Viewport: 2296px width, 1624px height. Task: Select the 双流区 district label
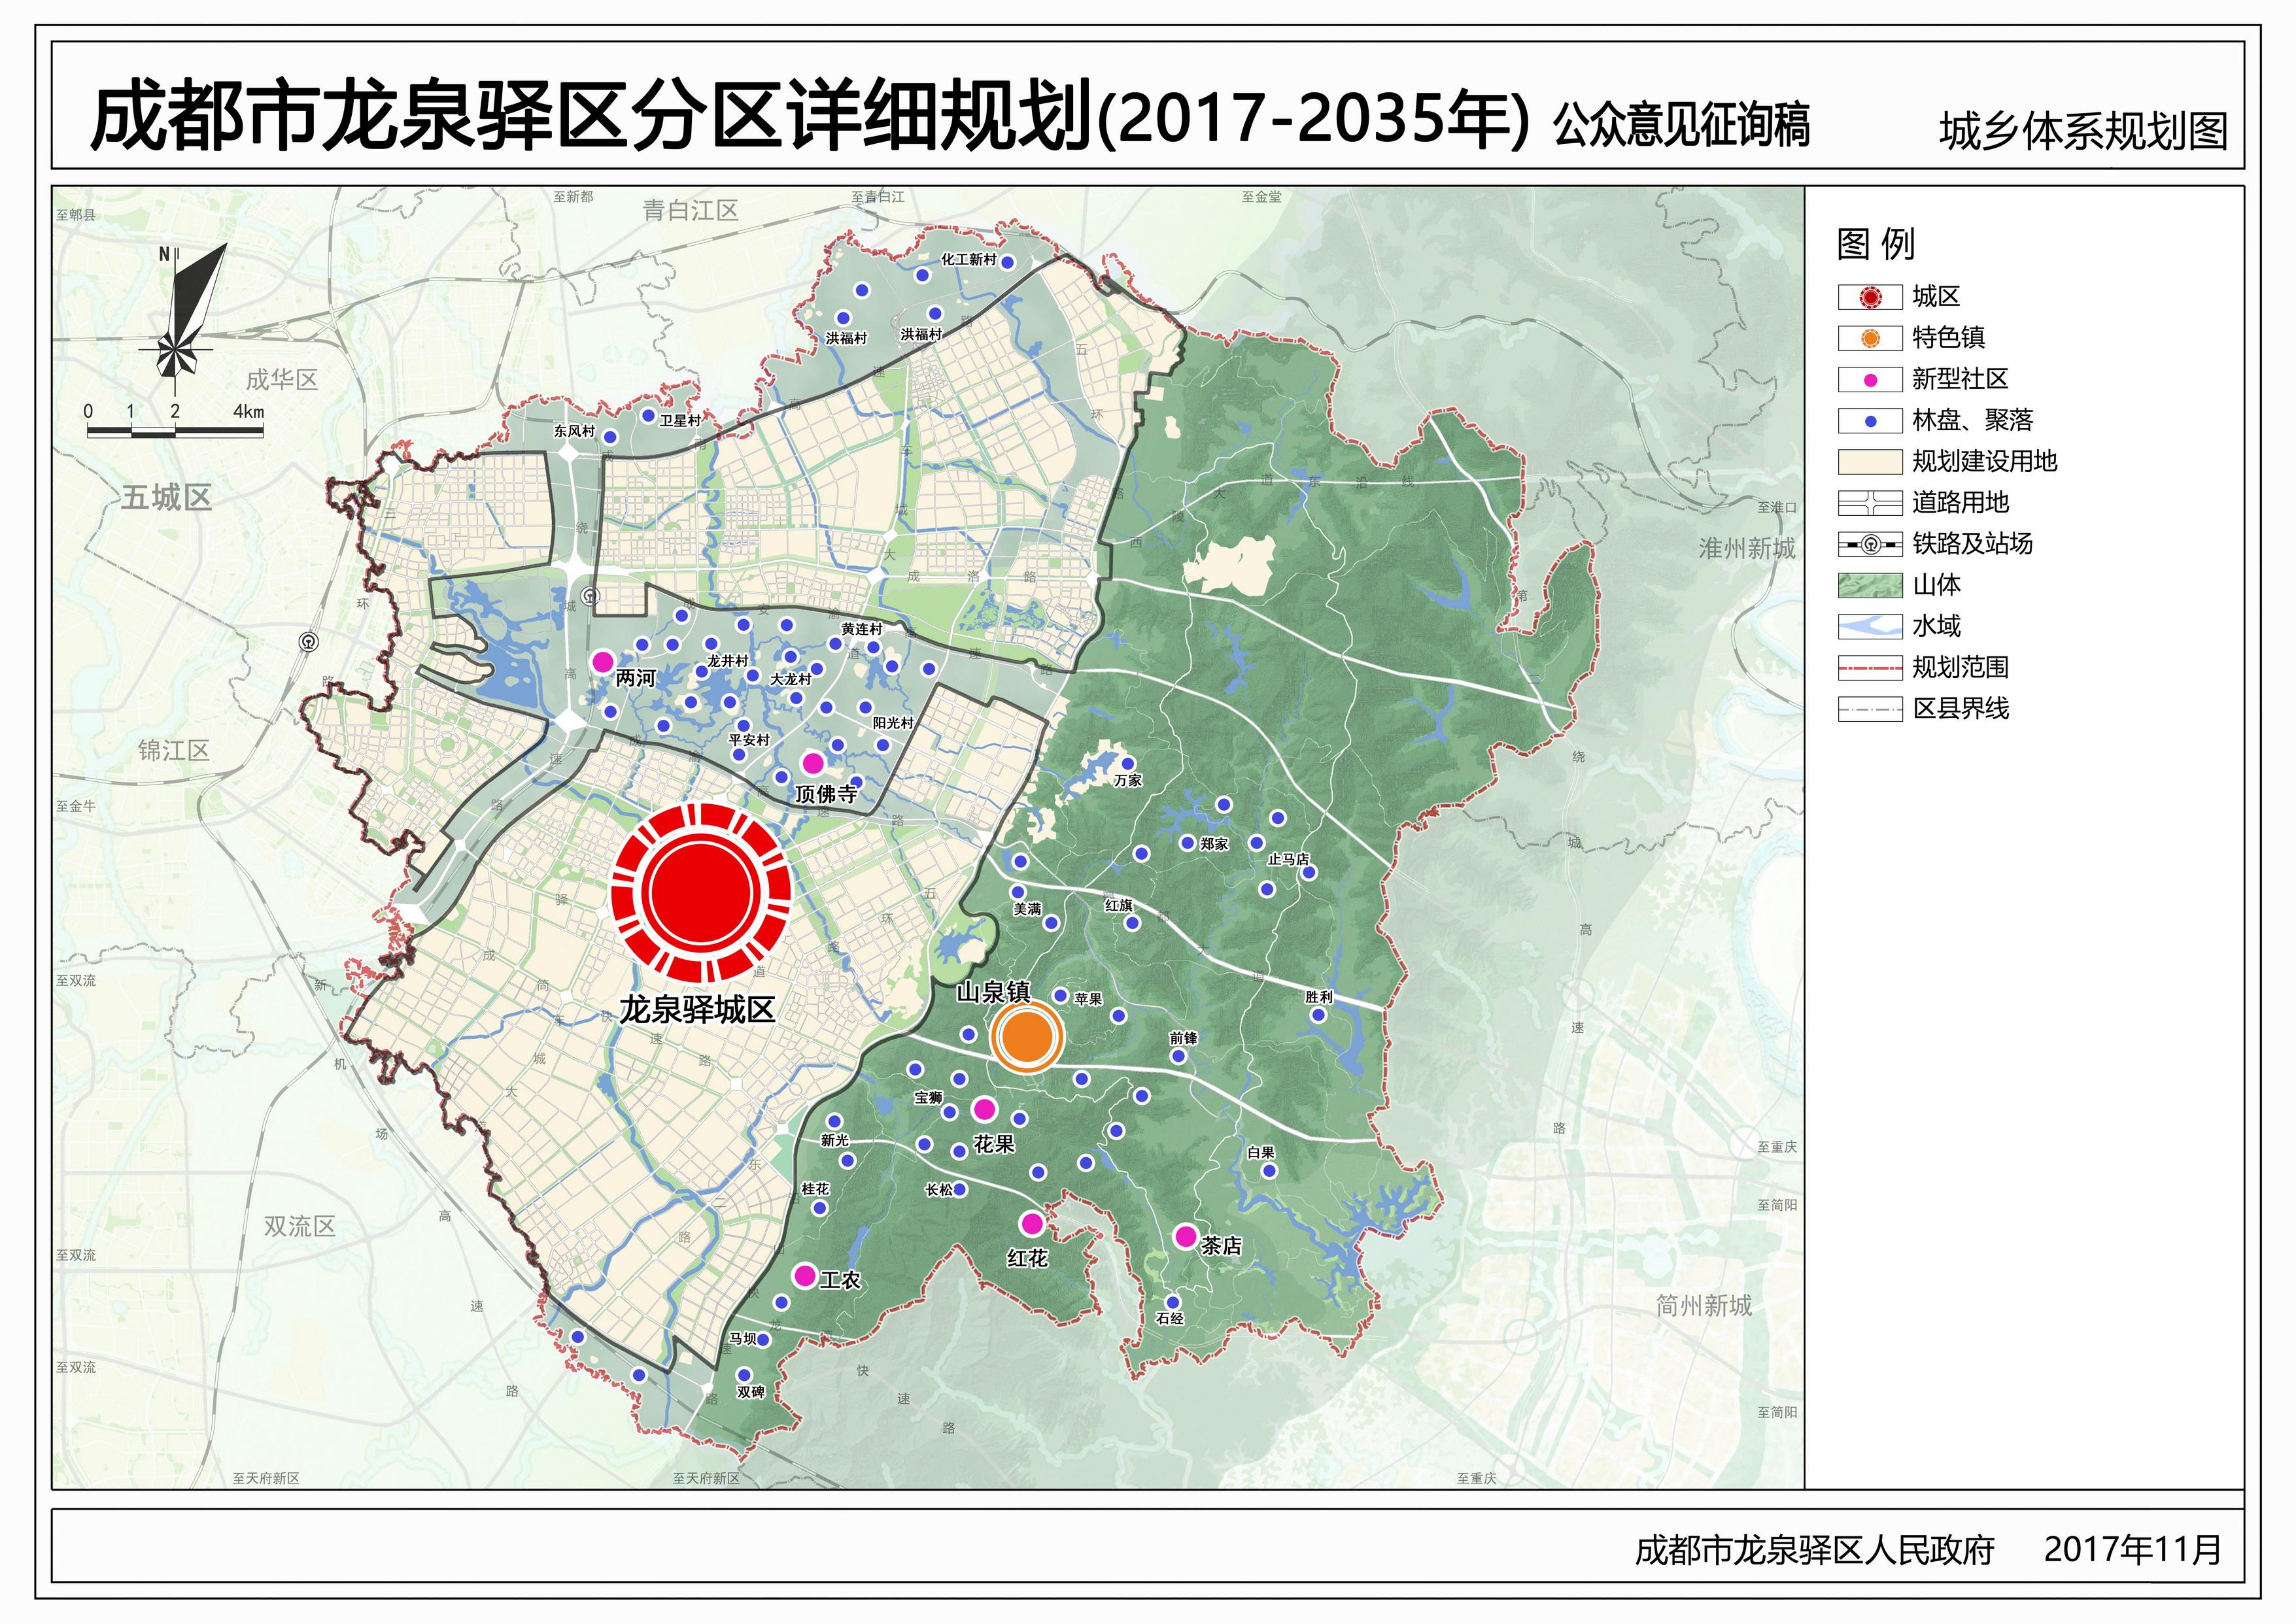click(299, 1226)
